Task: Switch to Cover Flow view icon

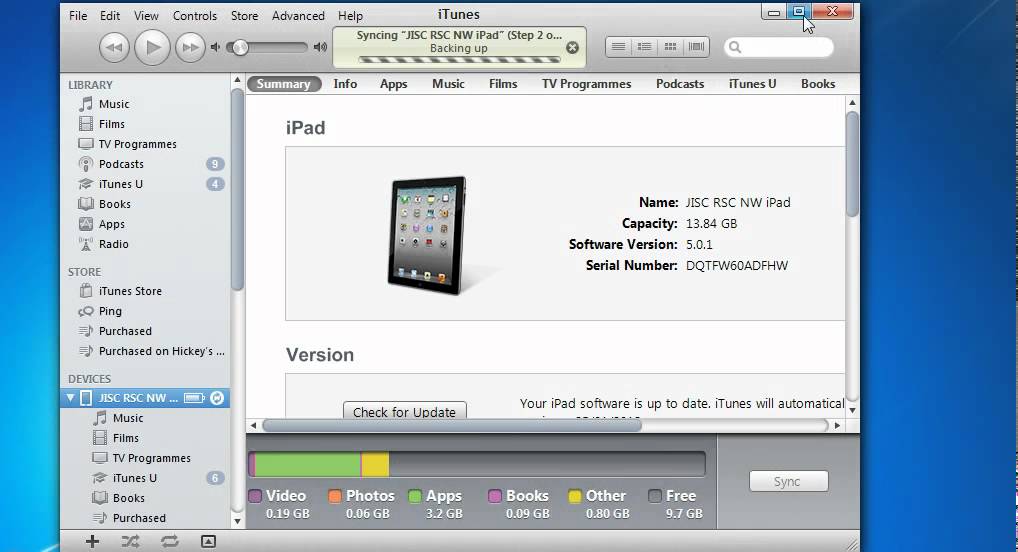Action: (x=696, y=47)
